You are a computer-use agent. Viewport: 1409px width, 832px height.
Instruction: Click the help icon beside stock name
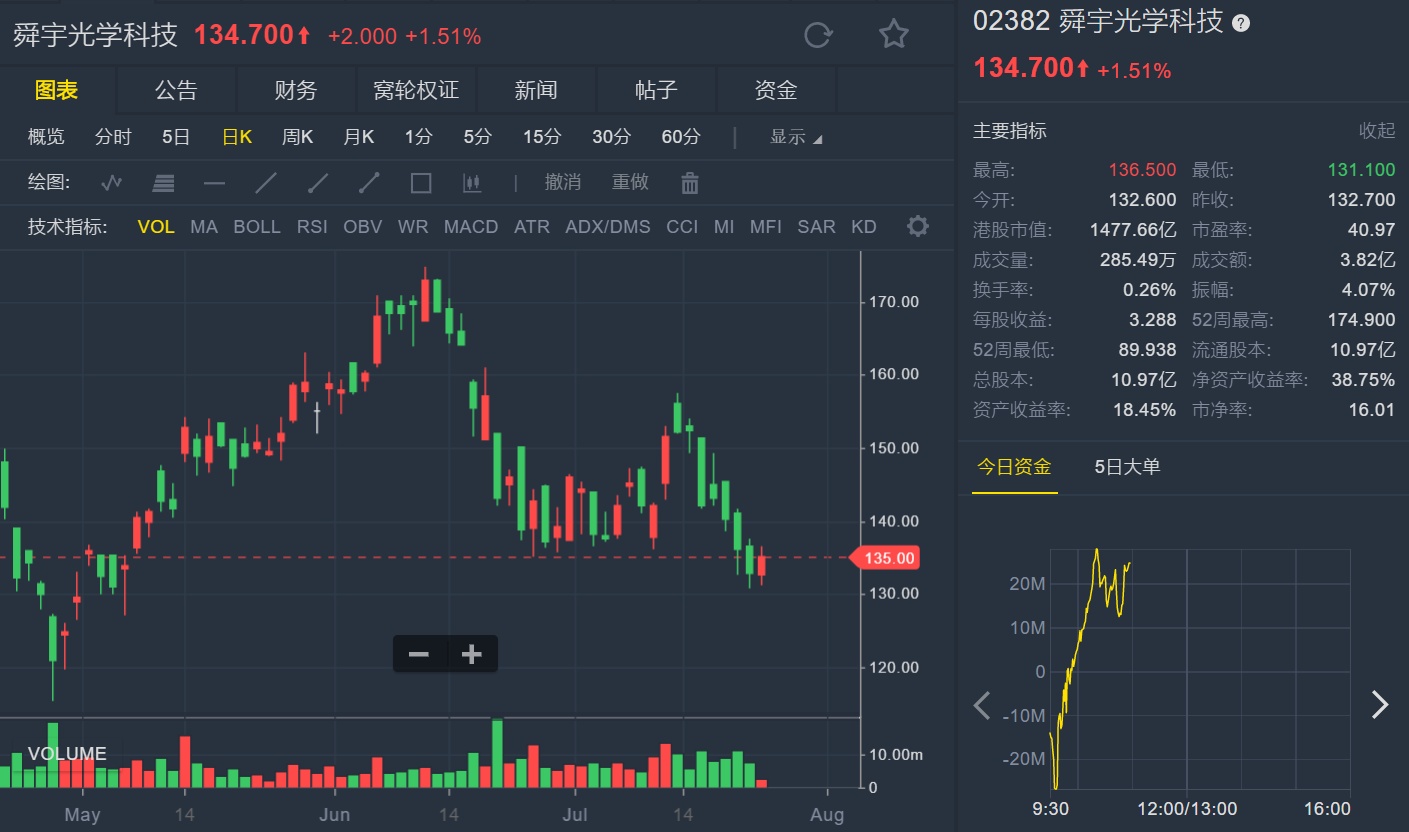[1241, 23]
